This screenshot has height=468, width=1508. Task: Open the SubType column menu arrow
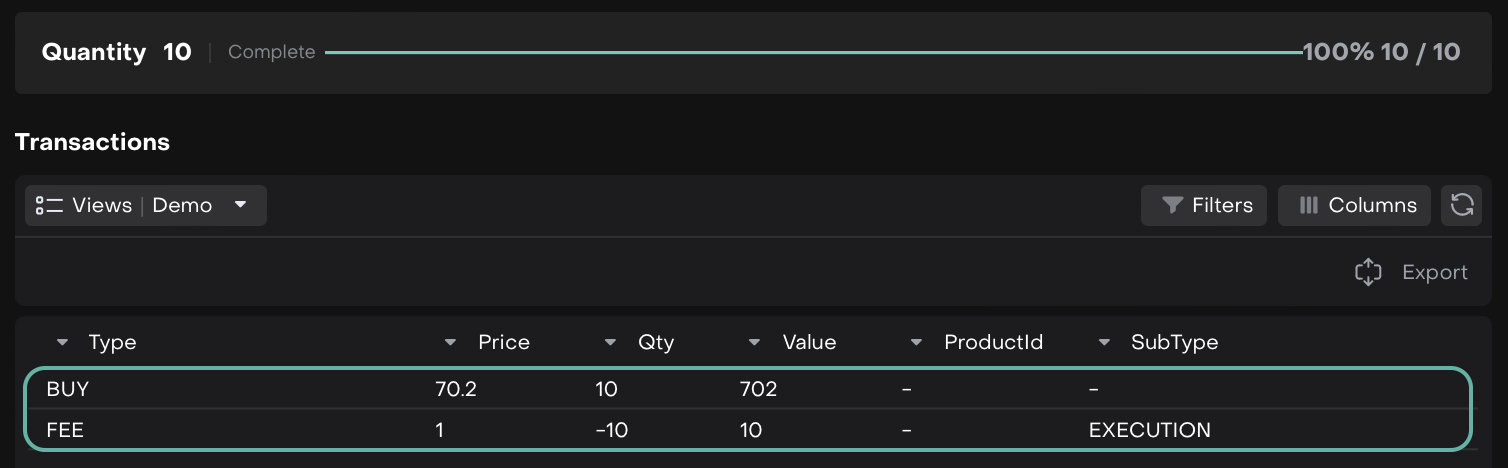(x=1104, y=342)
